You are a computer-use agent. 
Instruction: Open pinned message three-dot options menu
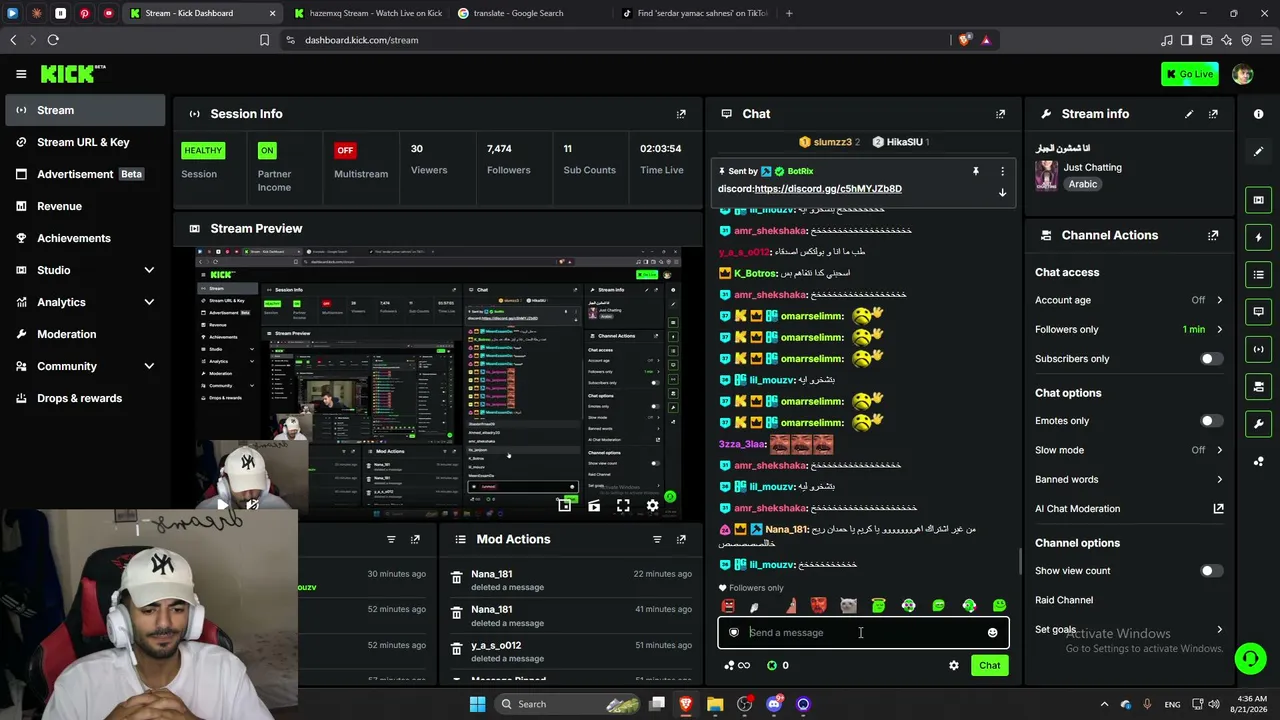1002,171
